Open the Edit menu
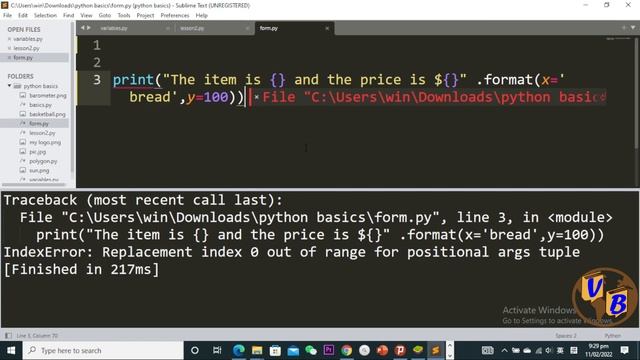The width and height of the screenshot is (640, 360). pos(23,15)
